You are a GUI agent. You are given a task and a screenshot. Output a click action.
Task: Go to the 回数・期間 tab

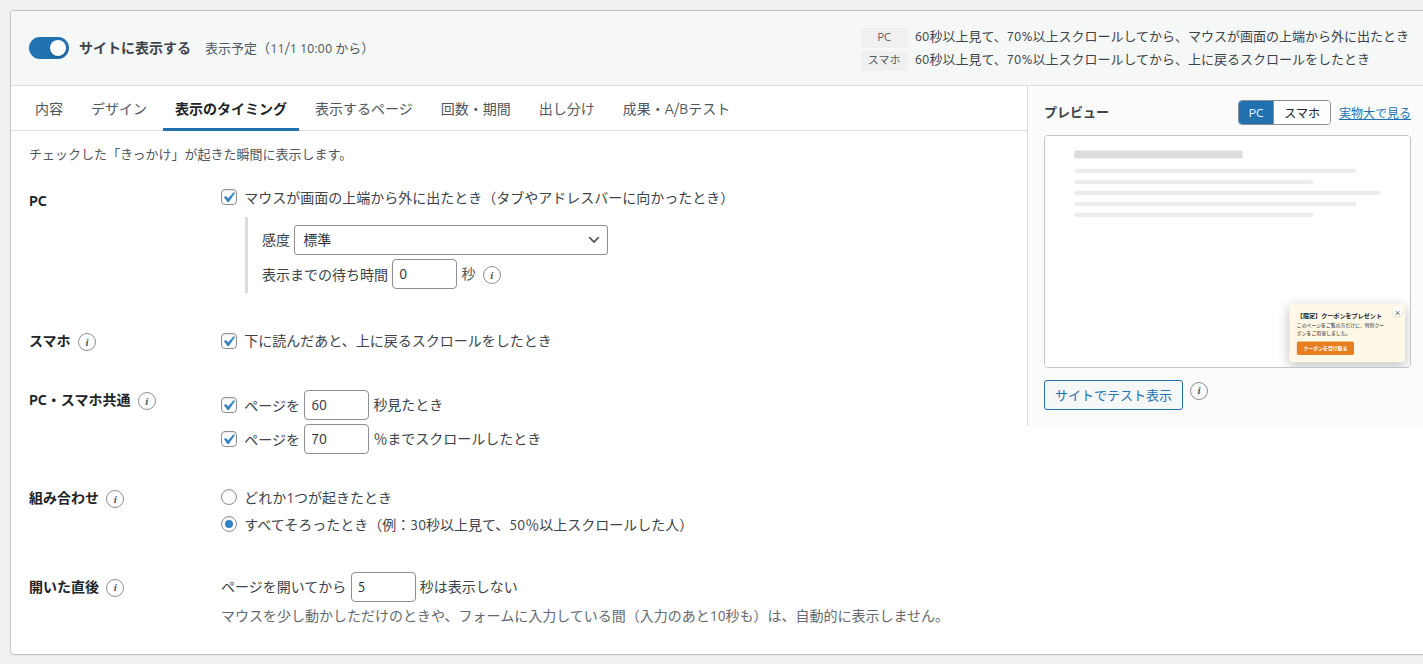pos(476,109)
